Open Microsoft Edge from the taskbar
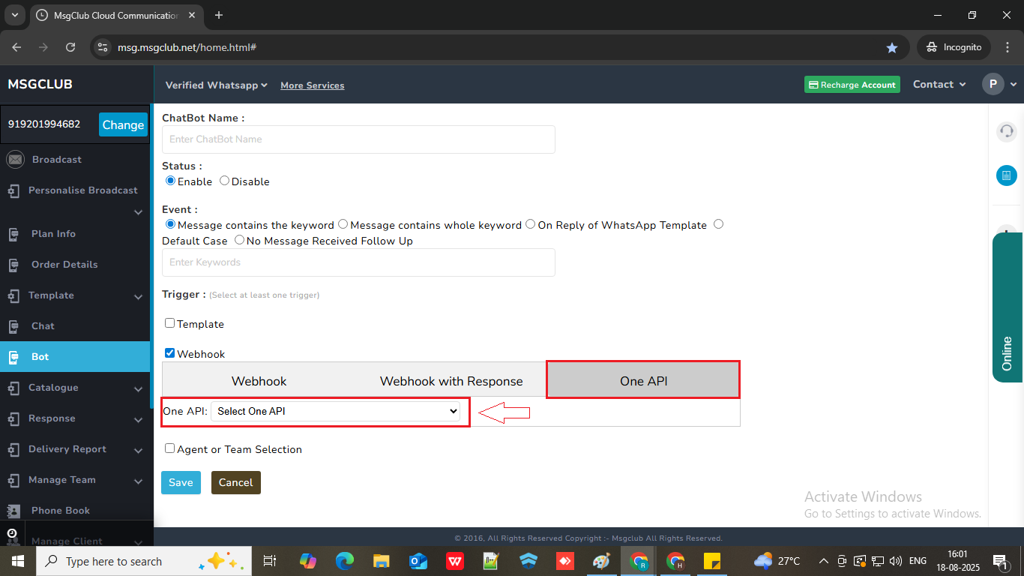1024x576 pixels. 344,561
